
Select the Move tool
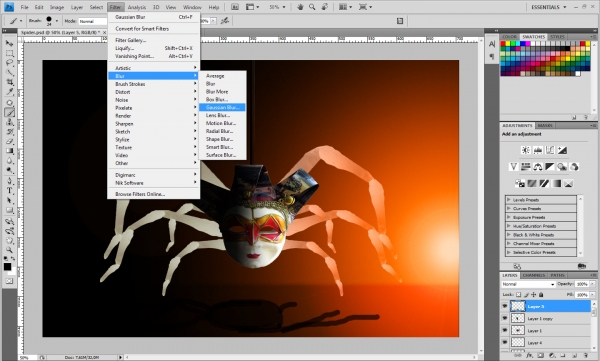10,43
